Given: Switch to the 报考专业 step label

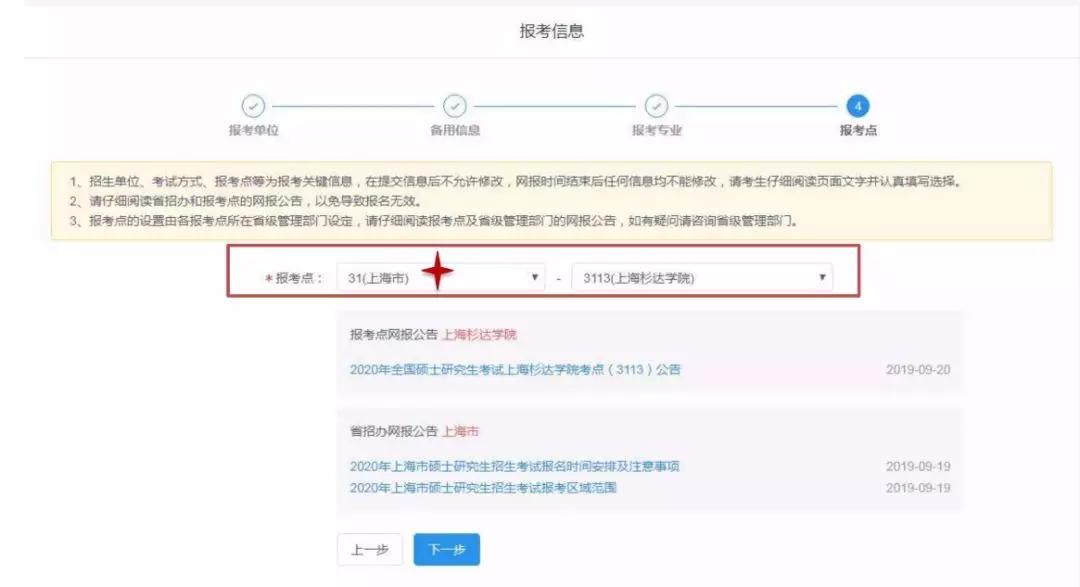Looking at the screenshot, I should pyautogui.click(x=656, y=131).
